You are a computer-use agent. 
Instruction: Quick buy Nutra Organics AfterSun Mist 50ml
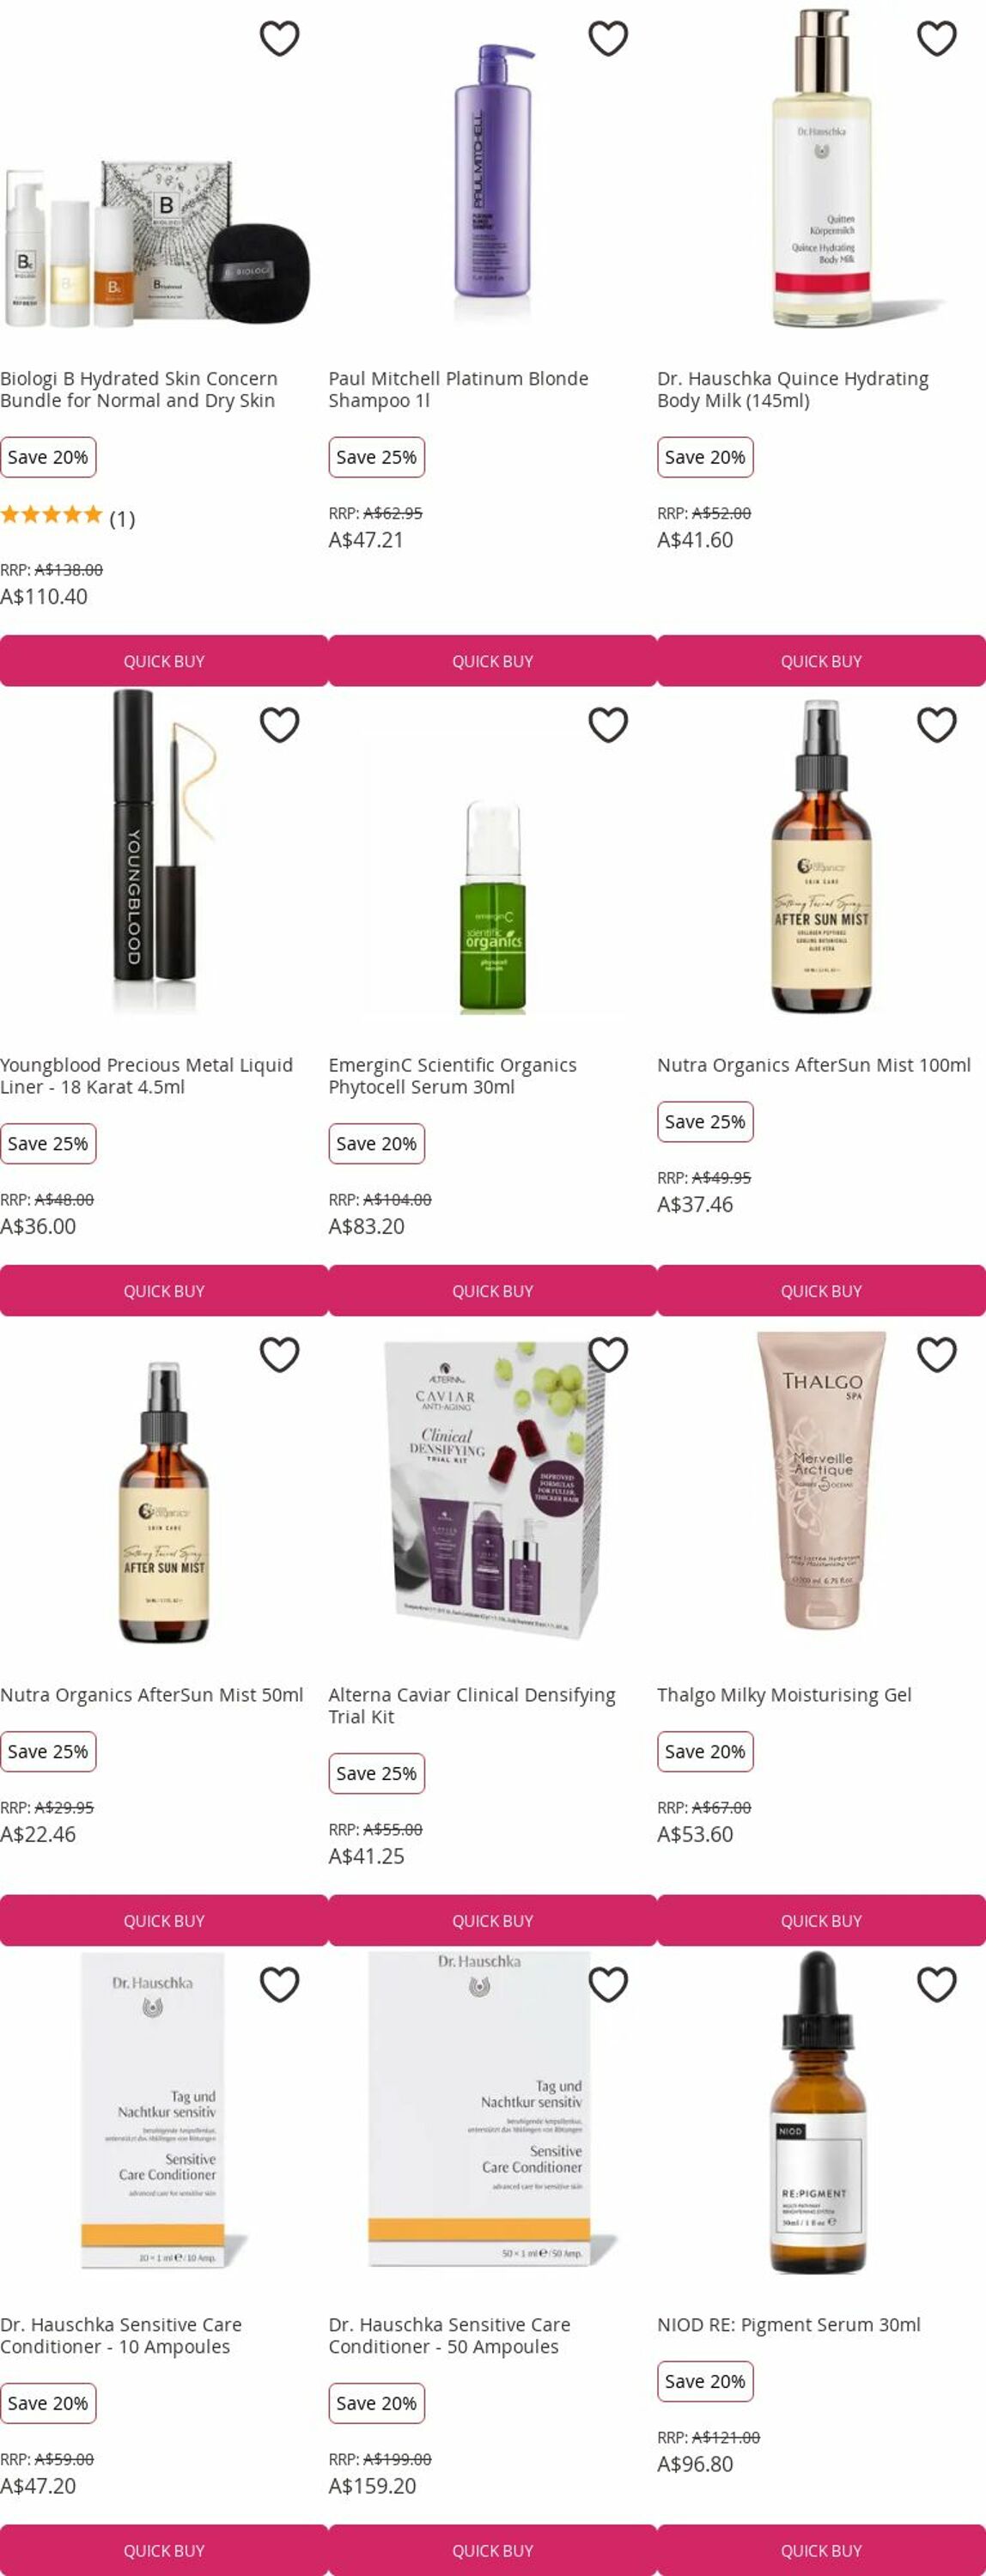pyautogui.click(x=164, y=1921)
